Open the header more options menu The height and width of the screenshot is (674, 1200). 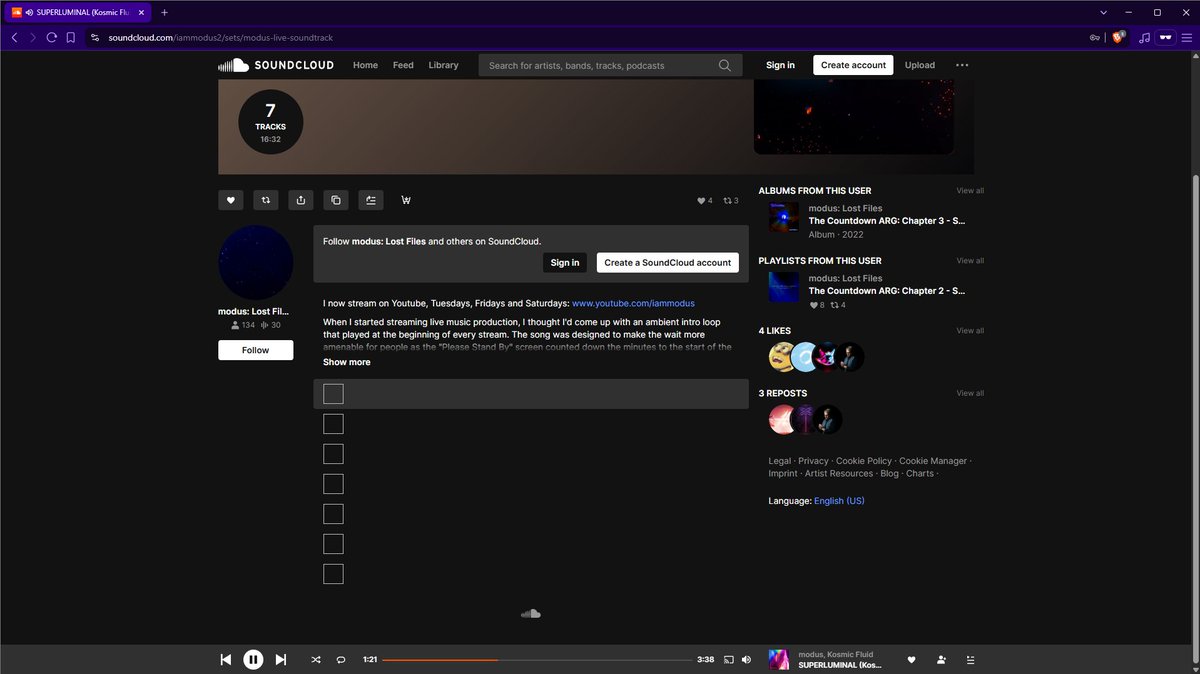click(x=962, y=65)
